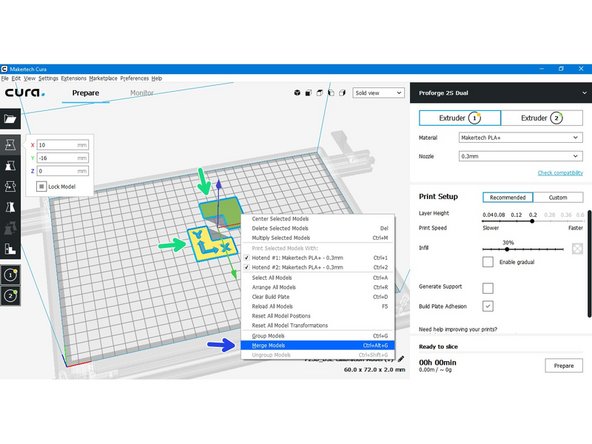Choose Select All Models
Screen dimensions: 592x444
point(318,278)
